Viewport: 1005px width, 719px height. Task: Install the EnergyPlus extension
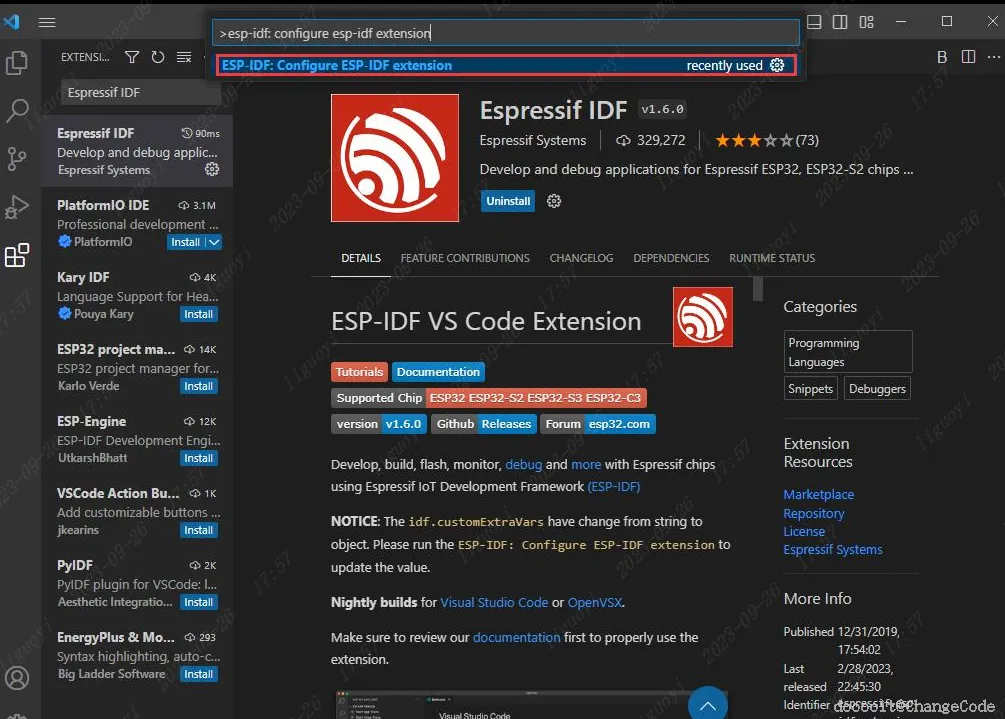click(x=199, y=674)
